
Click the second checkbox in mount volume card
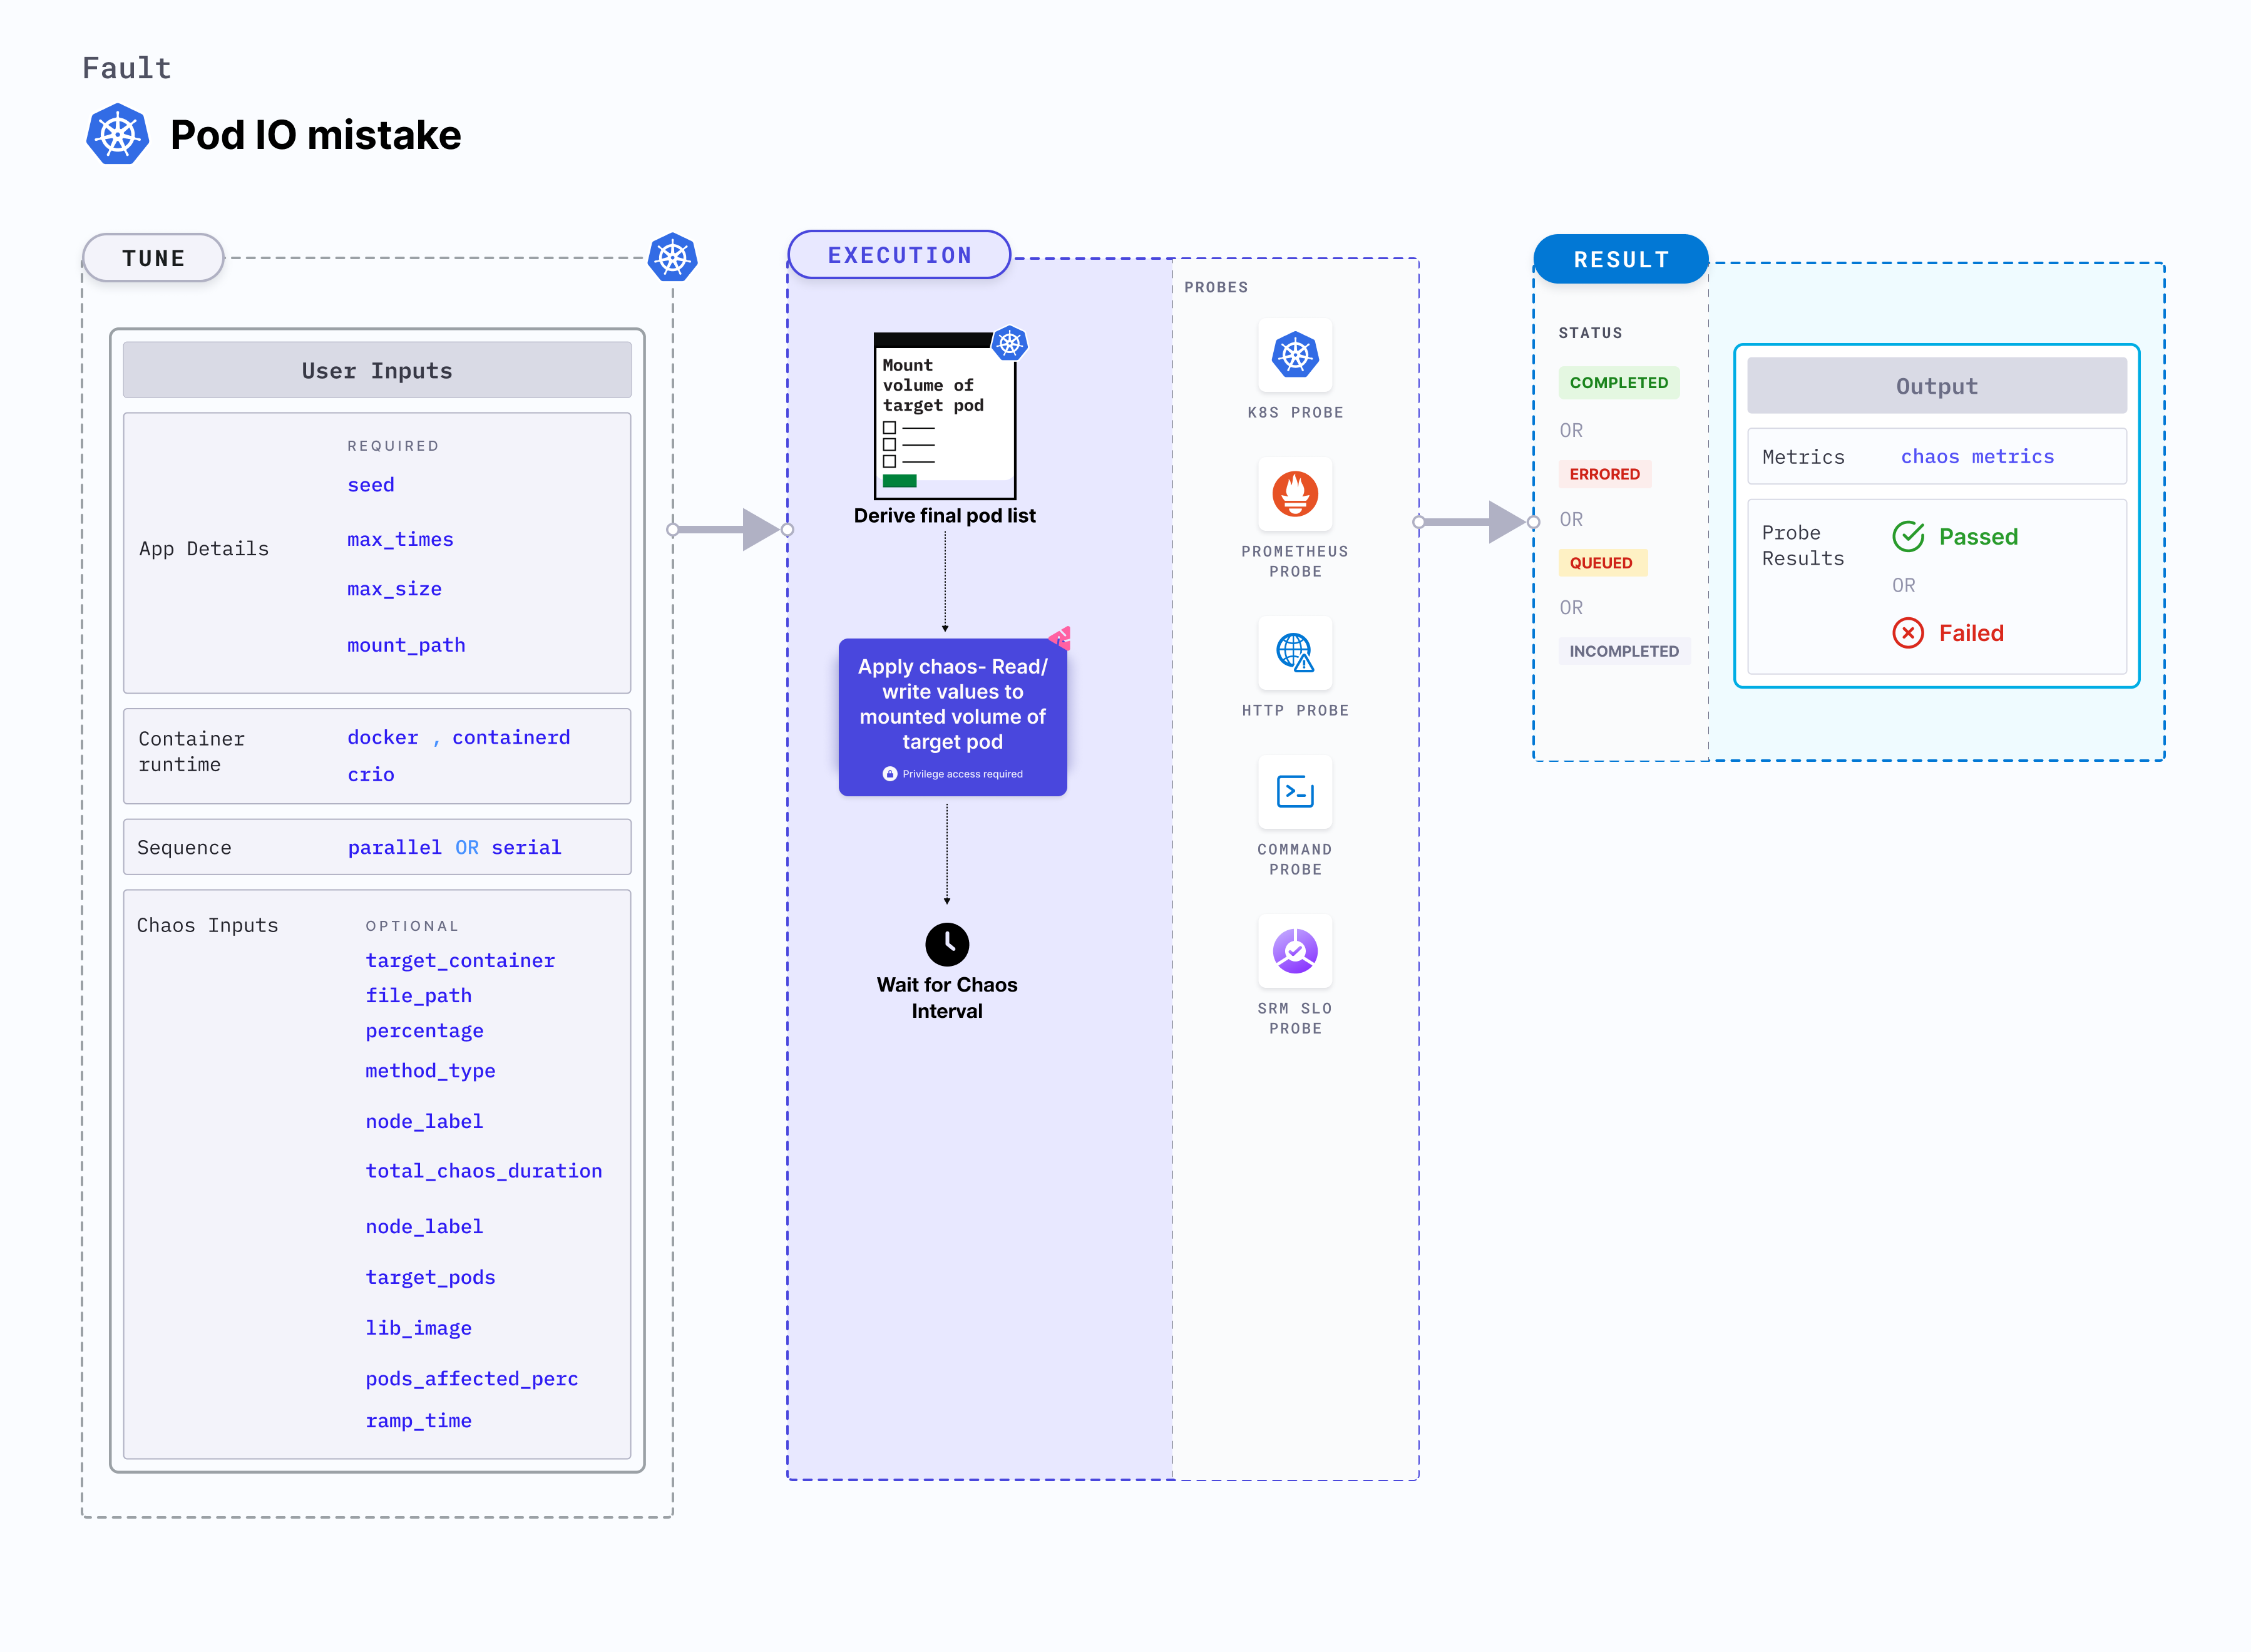889,445
